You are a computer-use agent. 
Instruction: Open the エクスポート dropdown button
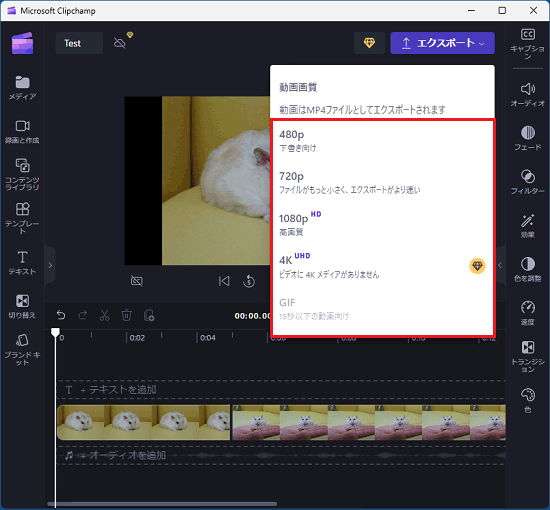tap(443, 43)
